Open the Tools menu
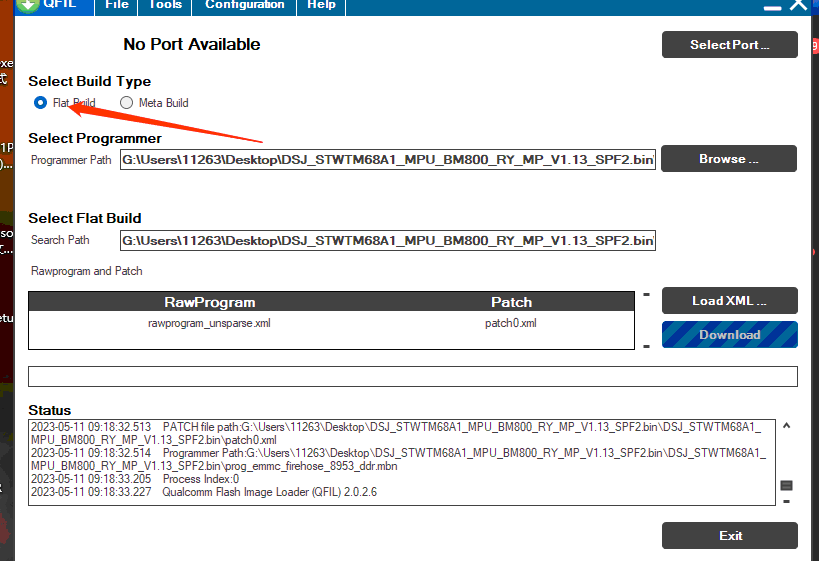 coord(165,5)
